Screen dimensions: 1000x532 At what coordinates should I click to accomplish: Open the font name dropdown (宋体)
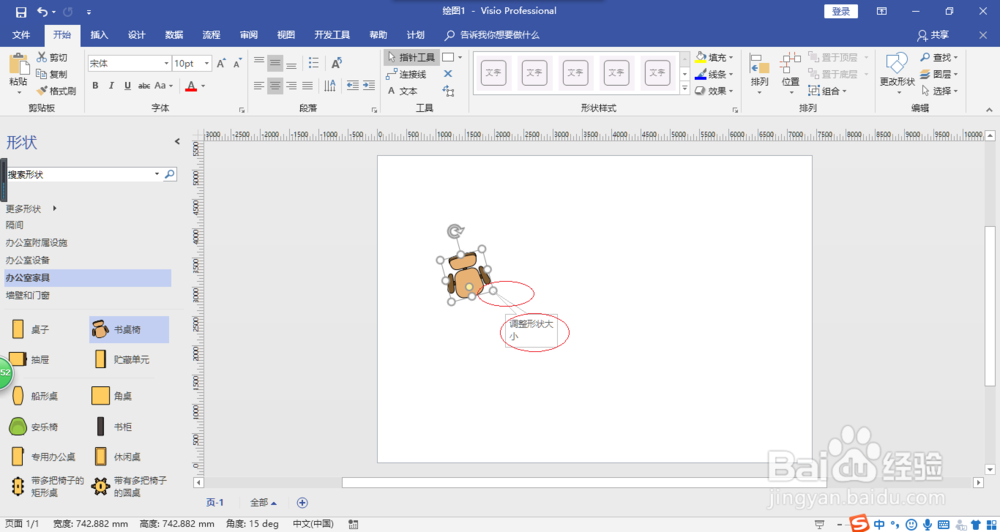pos(167,64)
